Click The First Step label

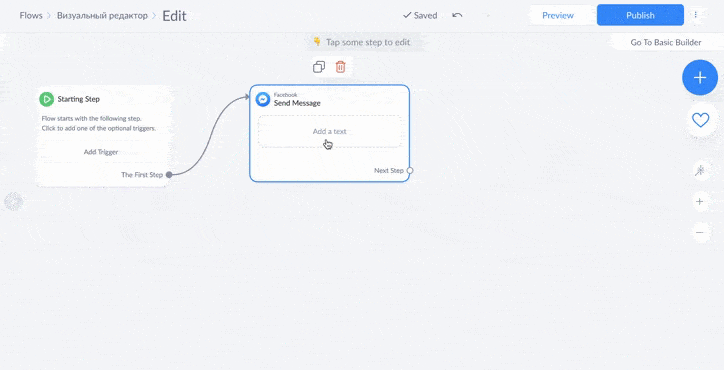[x=142, y=175]
